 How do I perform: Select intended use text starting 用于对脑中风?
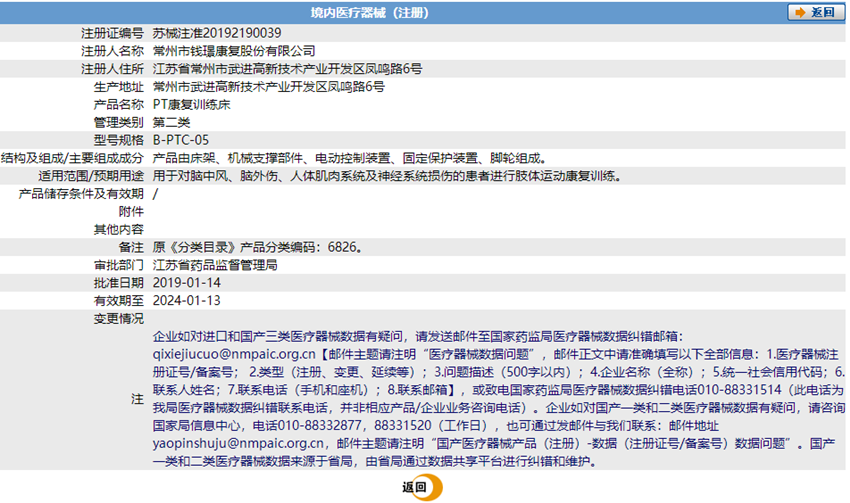[x=387, y=176]
